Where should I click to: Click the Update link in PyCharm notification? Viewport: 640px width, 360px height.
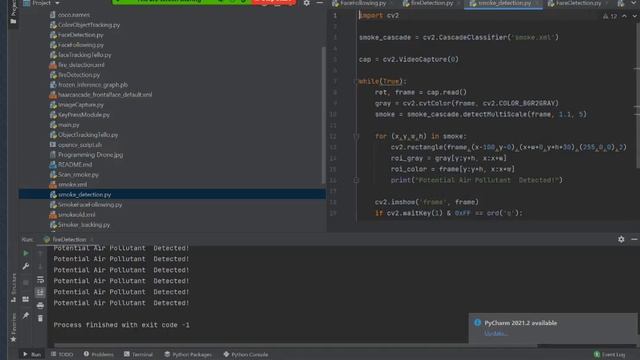pyautogui.click(x=496, y=333)
